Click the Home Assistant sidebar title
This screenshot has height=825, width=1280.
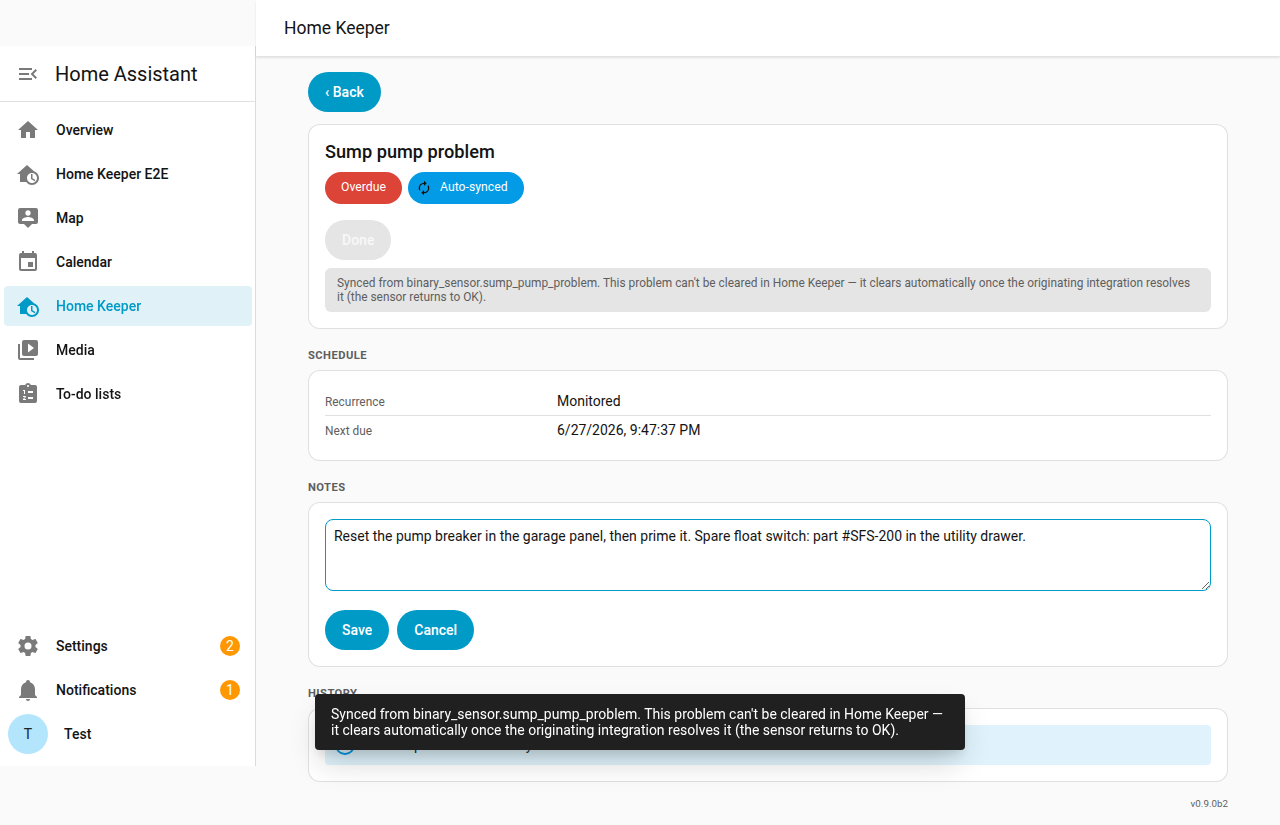[x=126, y=74]
